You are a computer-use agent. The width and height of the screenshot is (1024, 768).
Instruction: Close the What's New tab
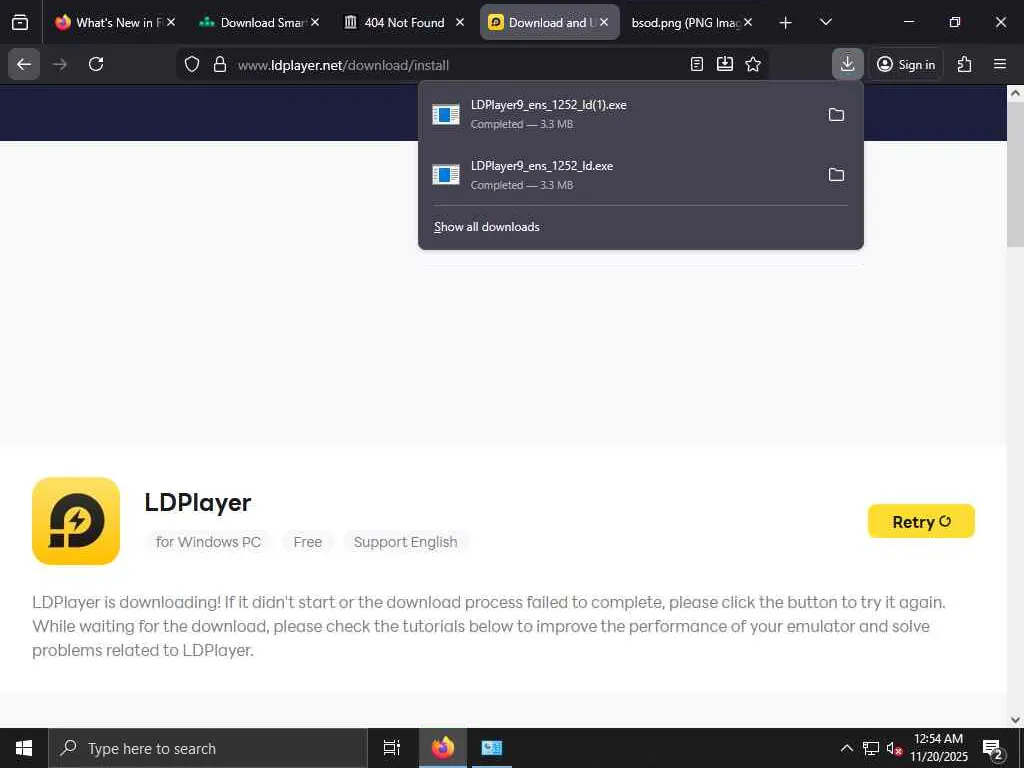point(171,22)
